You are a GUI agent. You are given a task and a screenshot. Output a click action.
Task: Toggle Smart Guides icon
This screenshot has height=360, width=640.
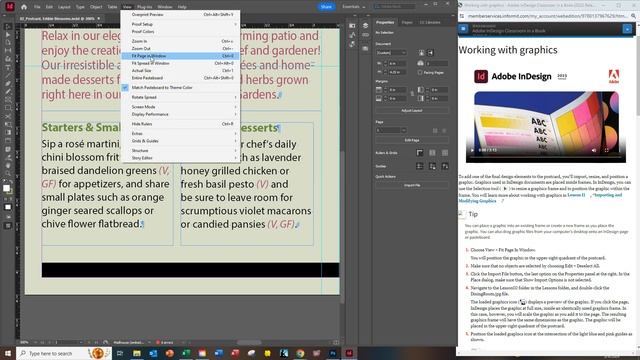pyautogui.click(x=445, y=166)
